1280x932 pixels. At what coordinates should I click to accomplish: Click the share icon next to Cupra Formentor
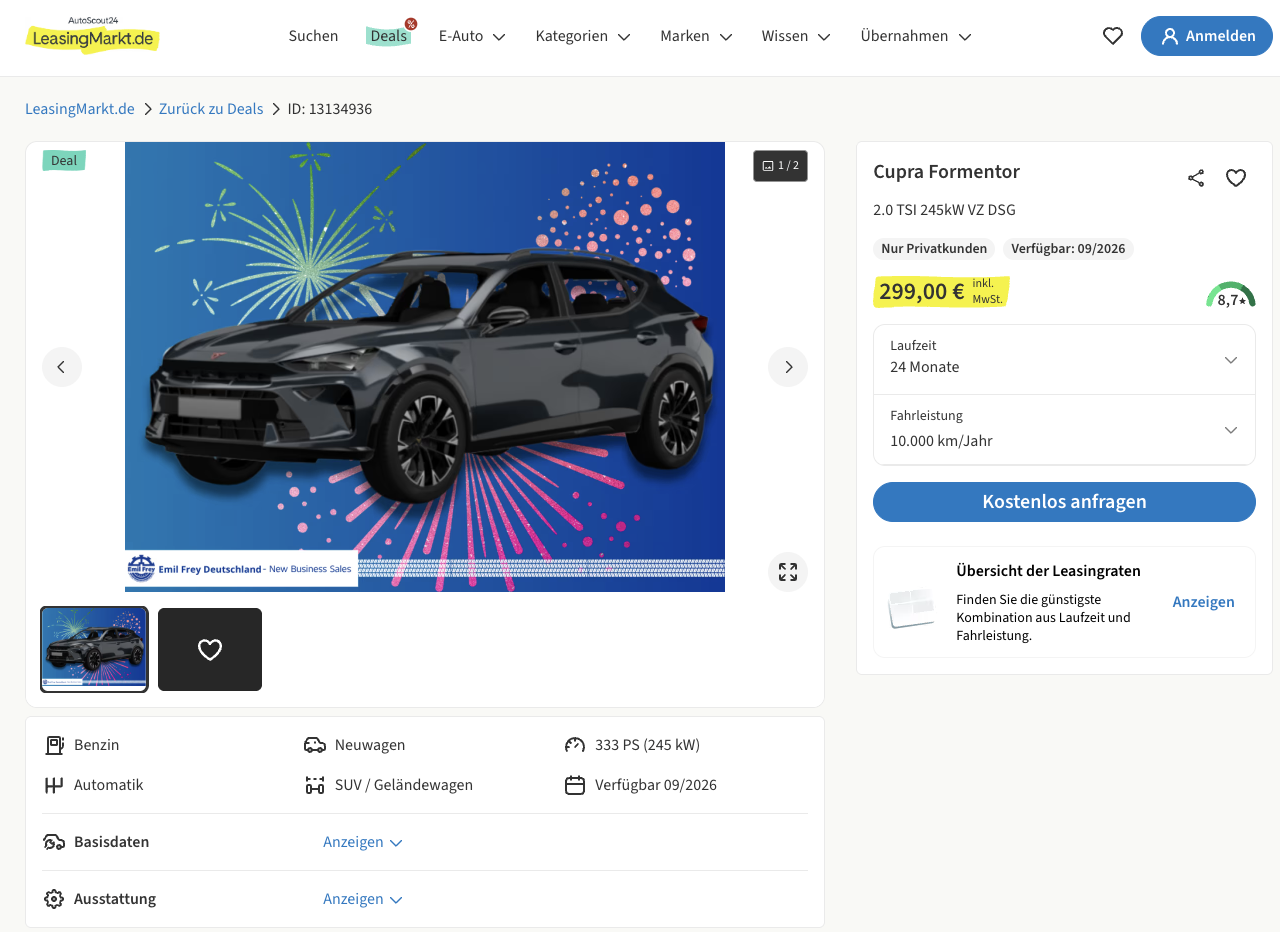click(x=1196, y=178)
